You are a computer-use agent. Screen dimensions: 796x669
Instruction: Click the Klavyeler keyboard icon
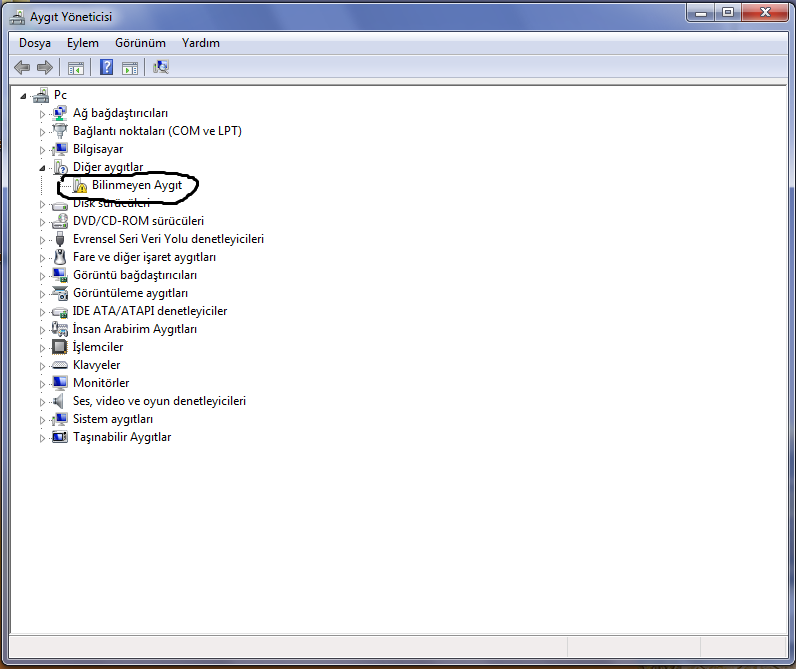point(60,365)
